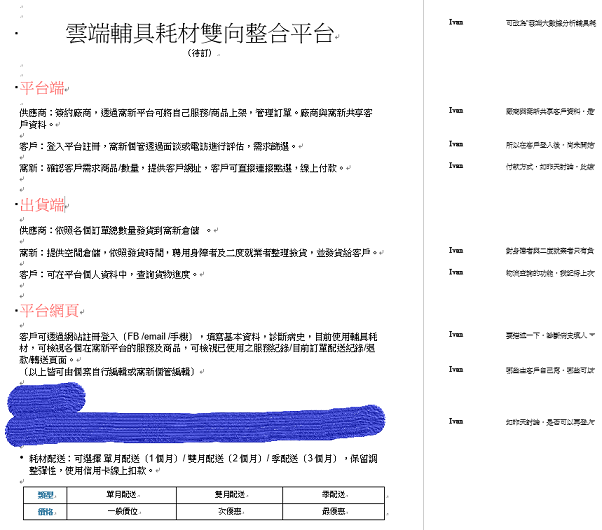Click the paragraph starting 供應商：簽約廠商
This screenshot has height=530, width=602.
pos(196,119)
